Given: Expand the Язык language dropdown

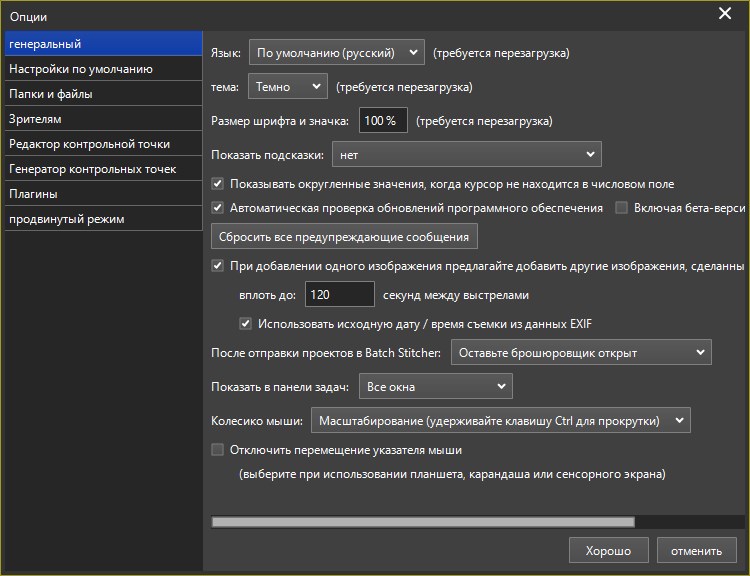Looking at the screenshot, I should pyautogui.click(x=337, y=52).
